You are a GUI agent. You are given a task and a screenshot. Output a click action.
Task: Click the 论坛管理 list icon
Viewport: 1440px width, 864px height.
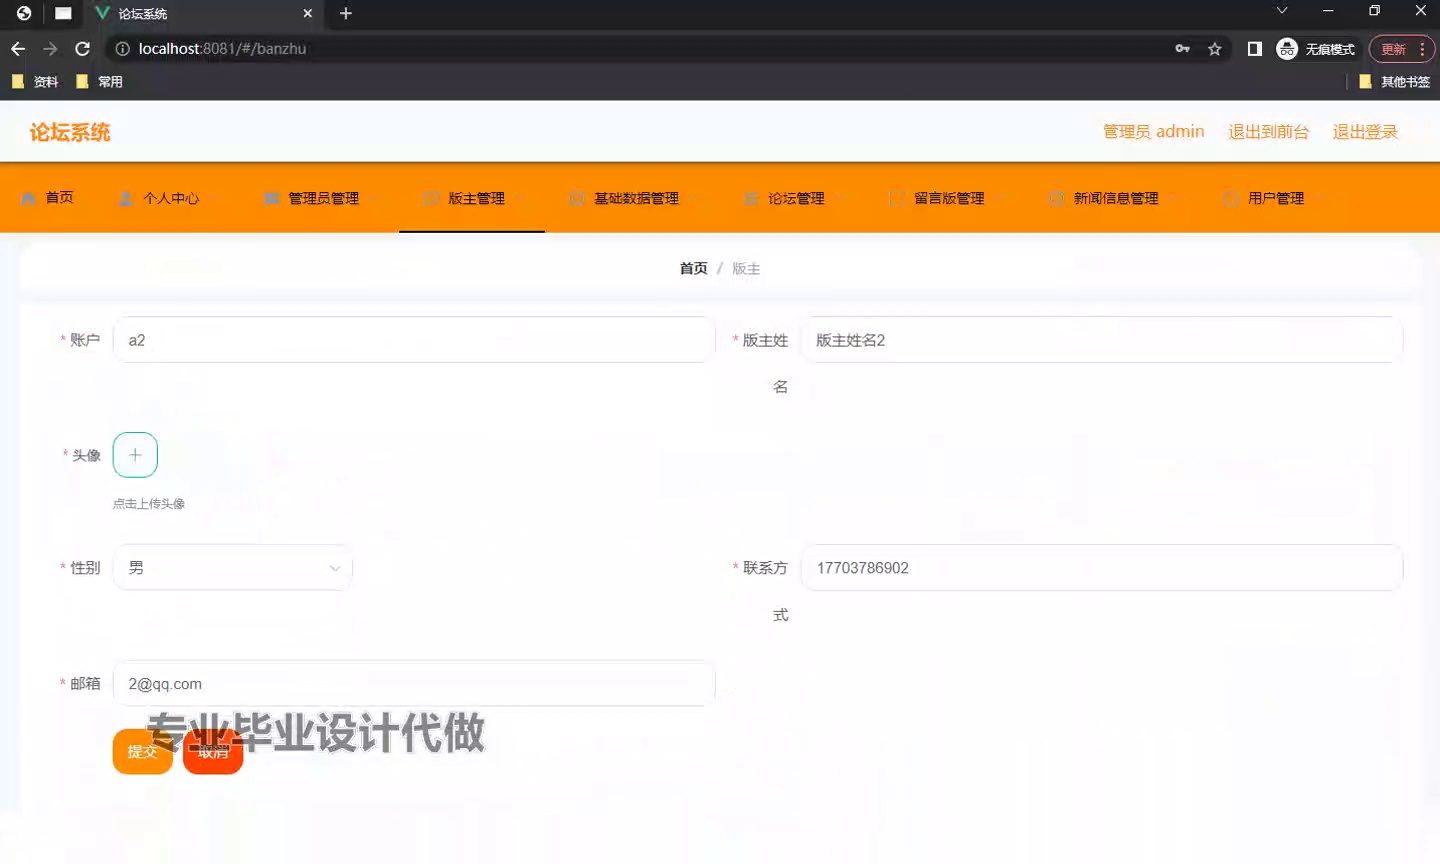pyautogui.click(x=751, y=197)
